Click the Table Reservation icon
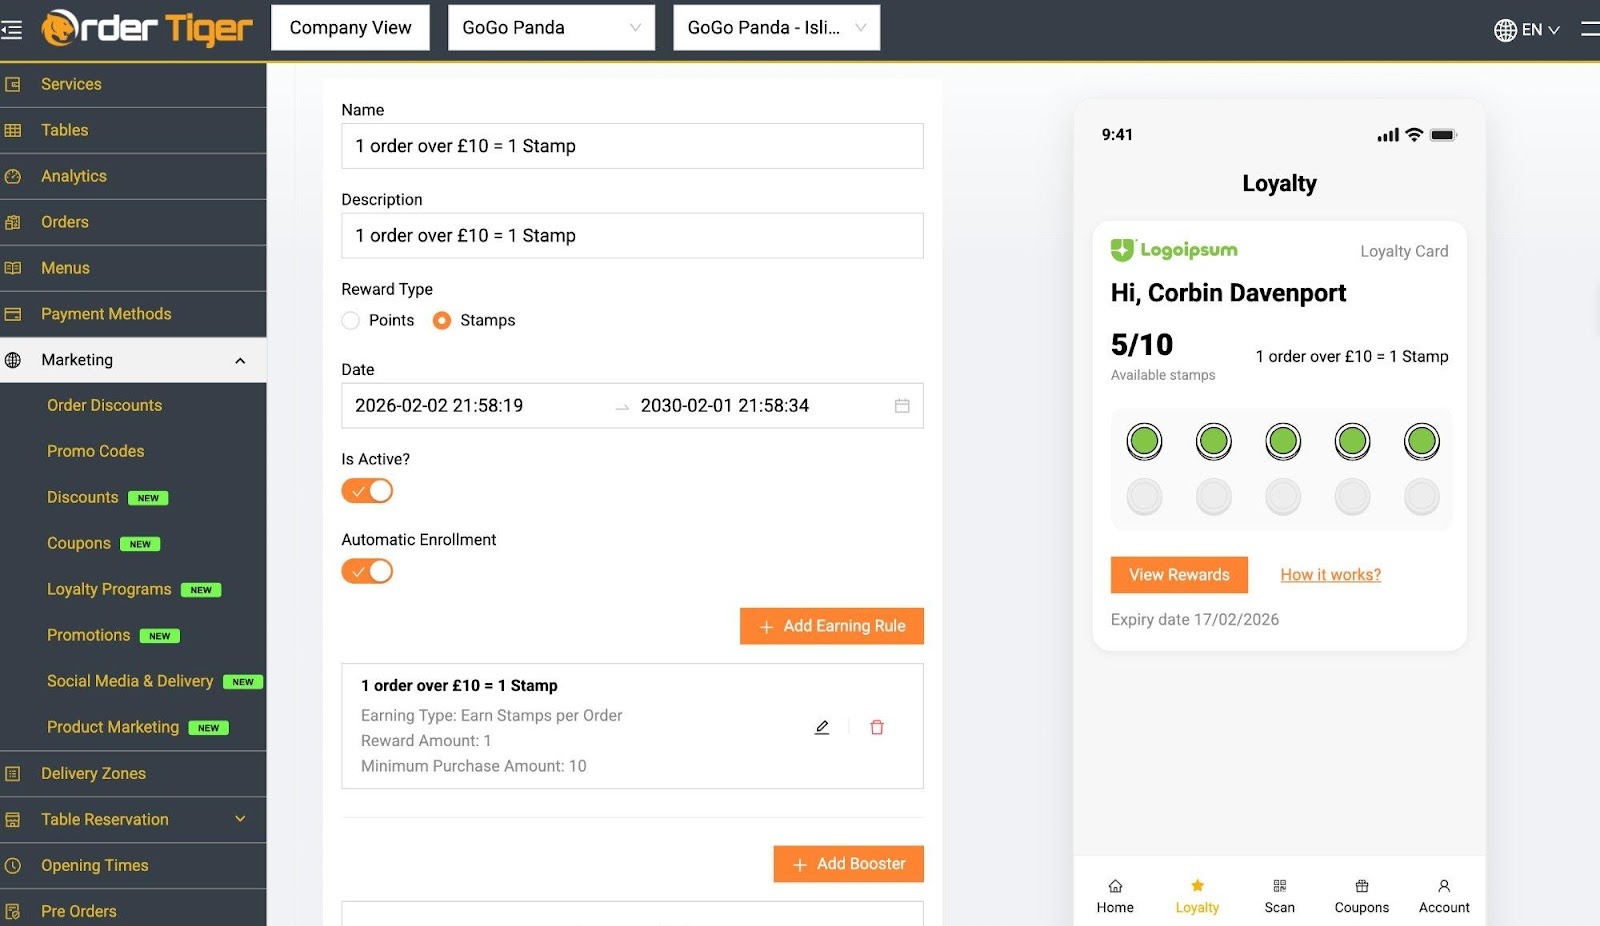Viewport: 1600px width, 926px height. 13,819
